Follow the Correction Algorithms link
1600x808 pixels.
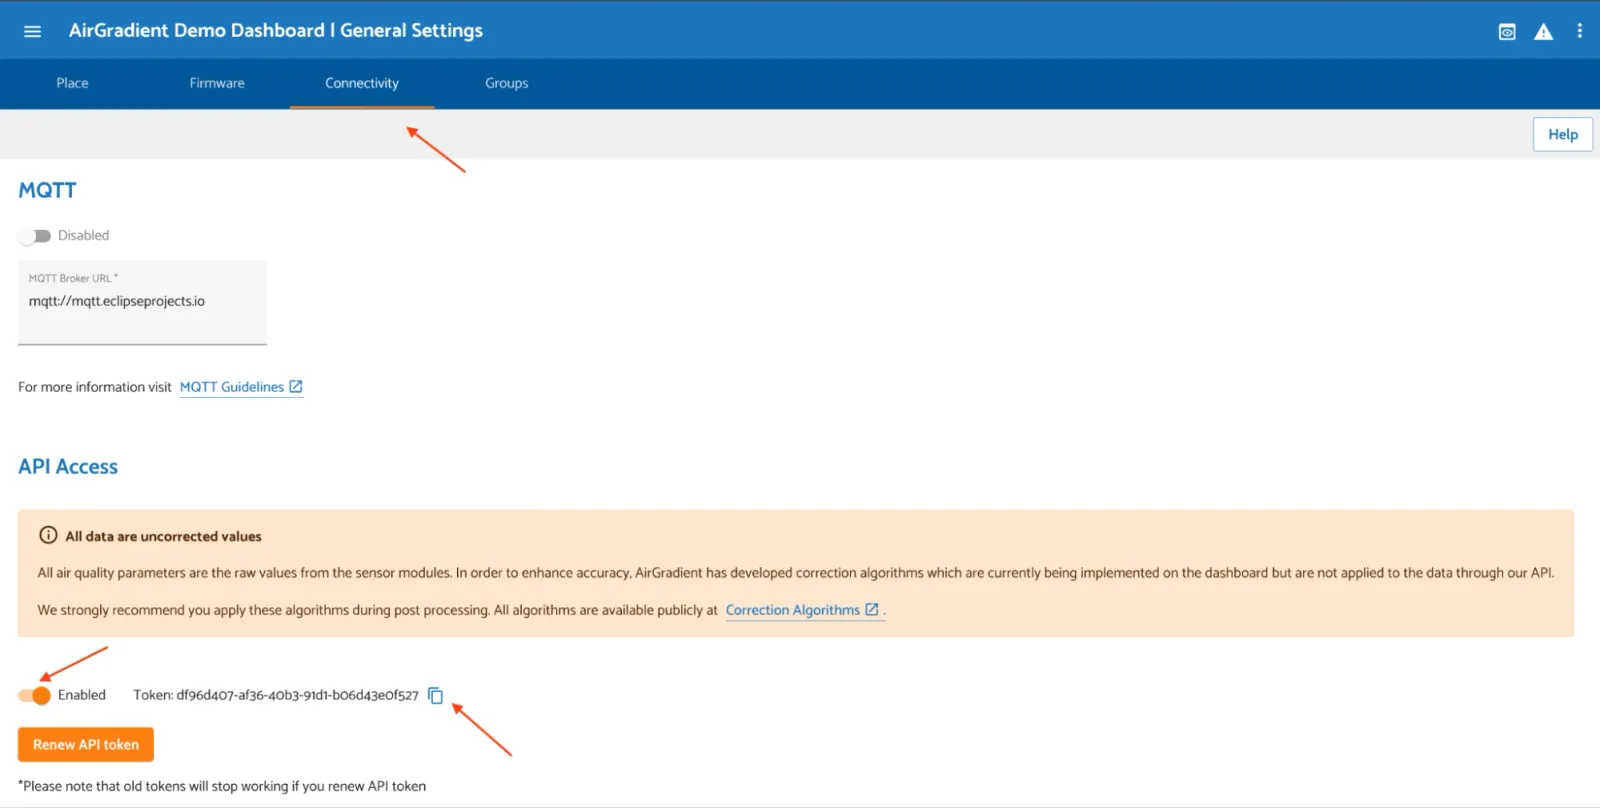[x=792, y=610]
